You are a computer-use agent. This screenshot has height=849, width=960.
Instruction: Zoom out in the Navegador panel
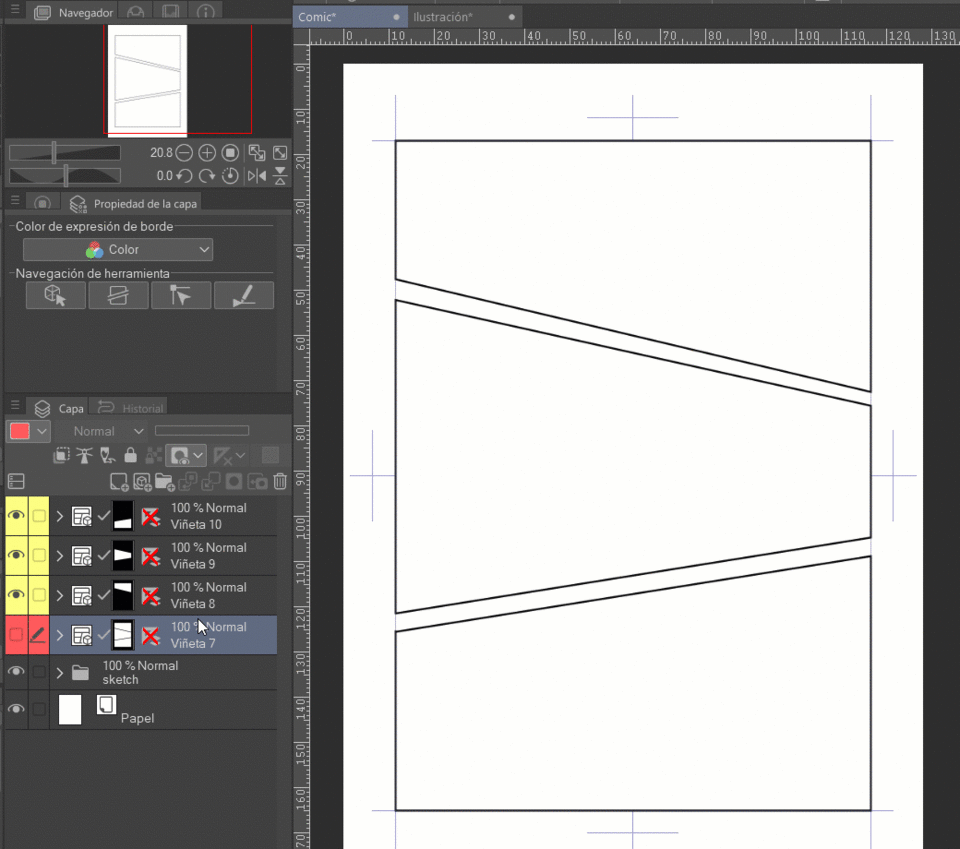pyautogui.click(x=184, y=153)
